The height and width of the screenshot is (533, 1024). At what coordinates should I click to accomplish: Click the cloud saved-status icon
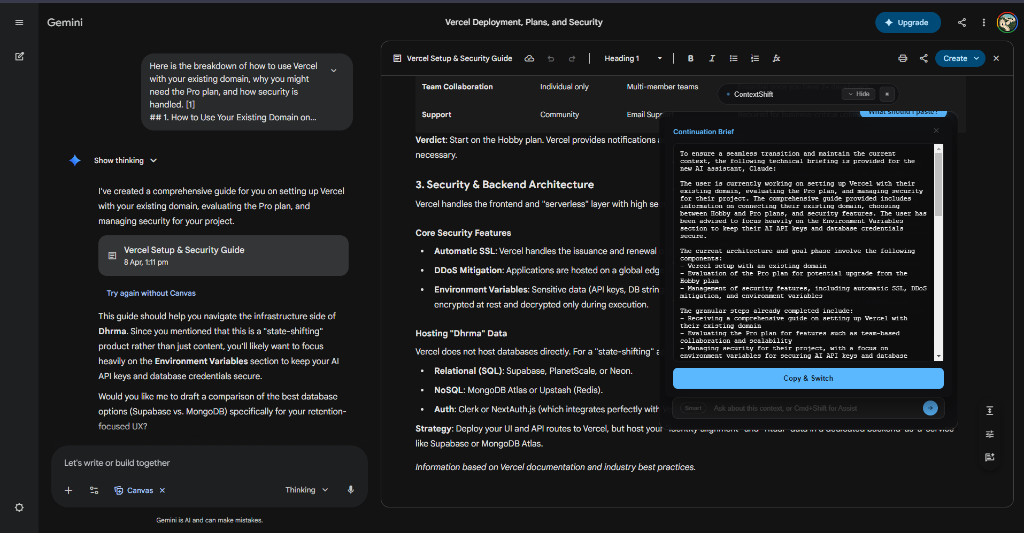(530, 58)
